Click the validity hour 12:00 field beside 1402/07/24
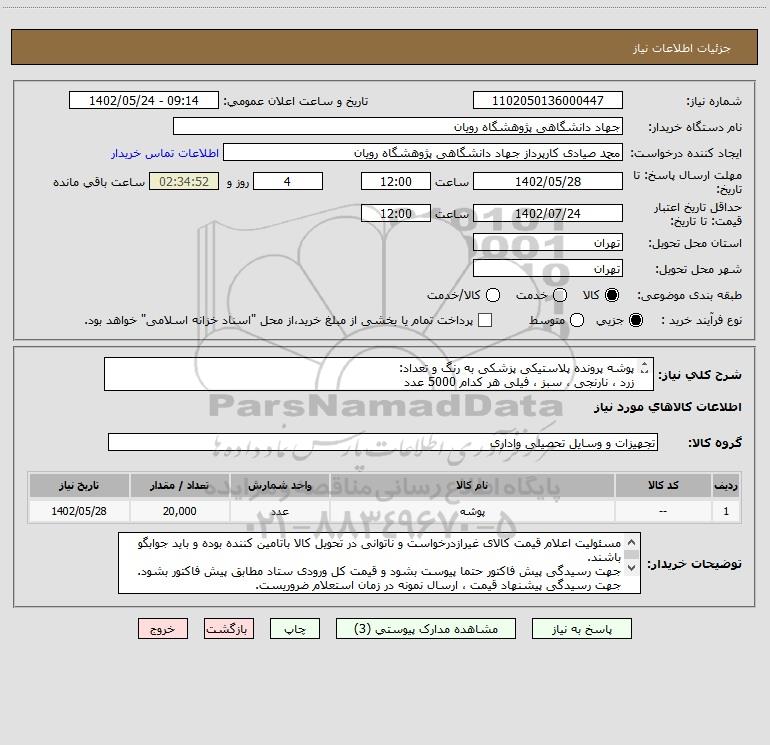The image size is (770, 745). [396, 213]
